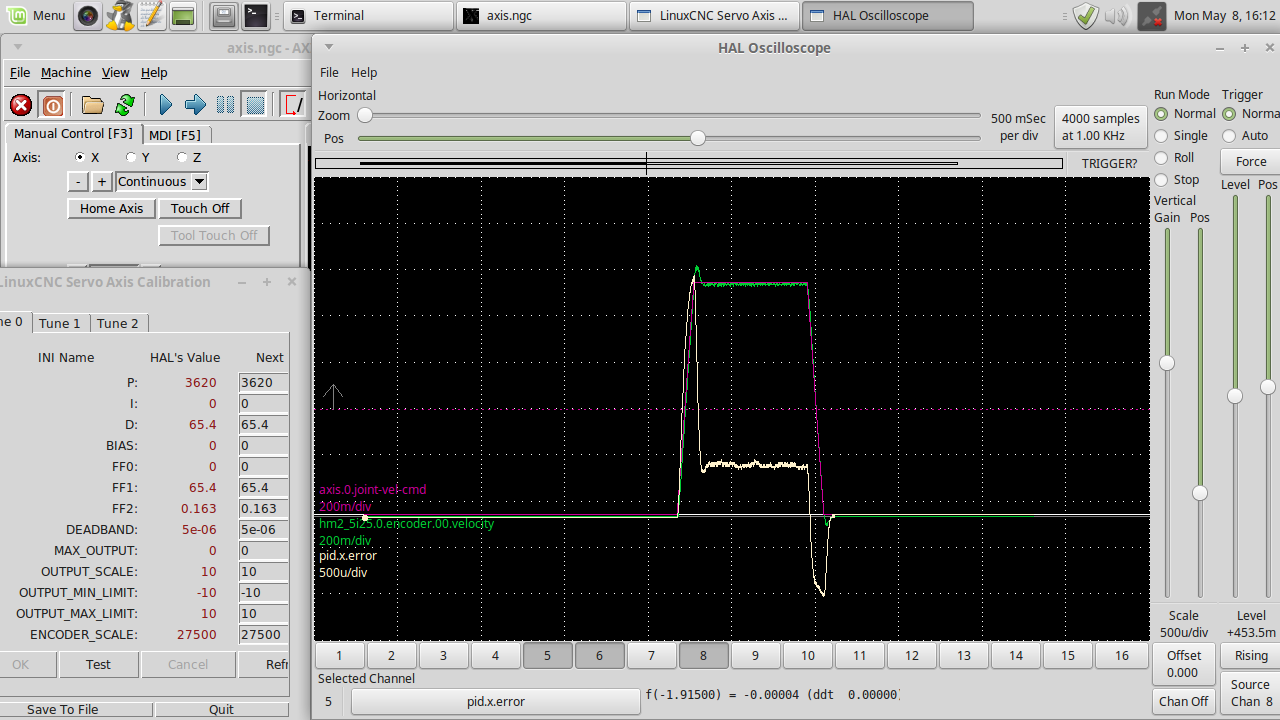The image size is (1280, 720).
Task: Launch terminal from the panel launcher icon
Action: point(256,15)
